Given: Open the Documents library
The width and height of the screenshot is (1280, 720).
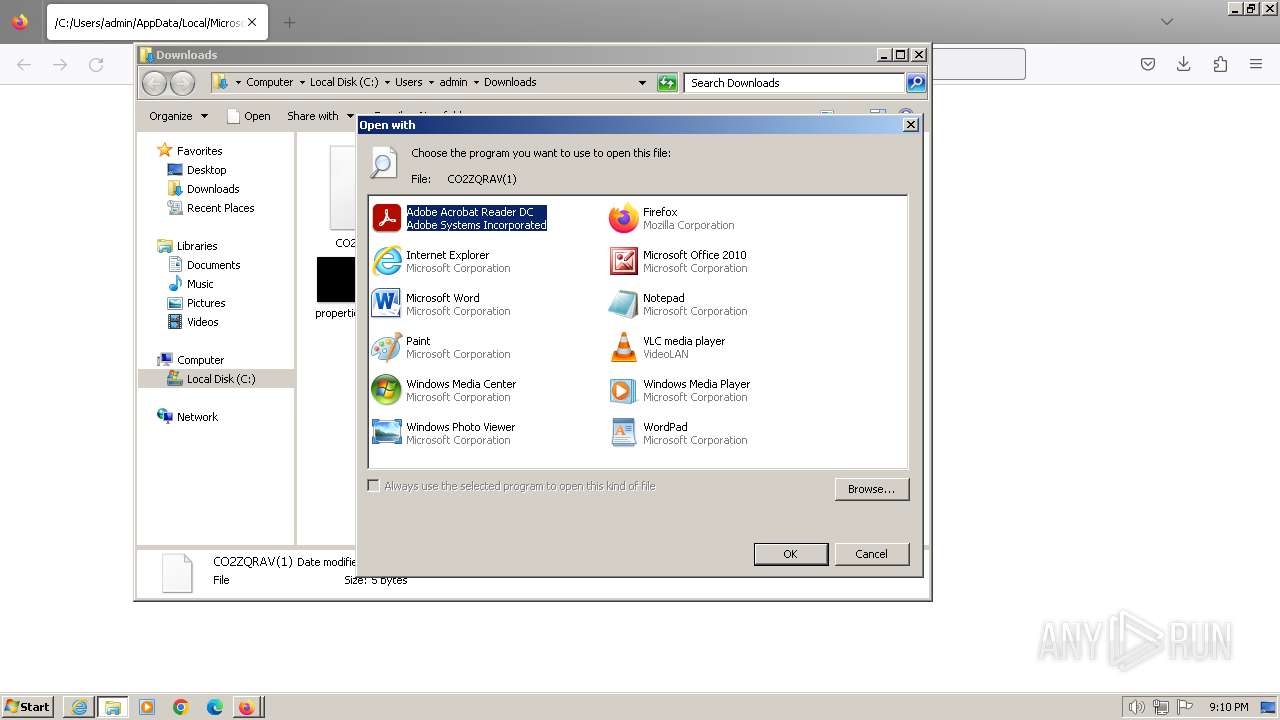Looking at the screenshot, I should [x=213, y=265].
